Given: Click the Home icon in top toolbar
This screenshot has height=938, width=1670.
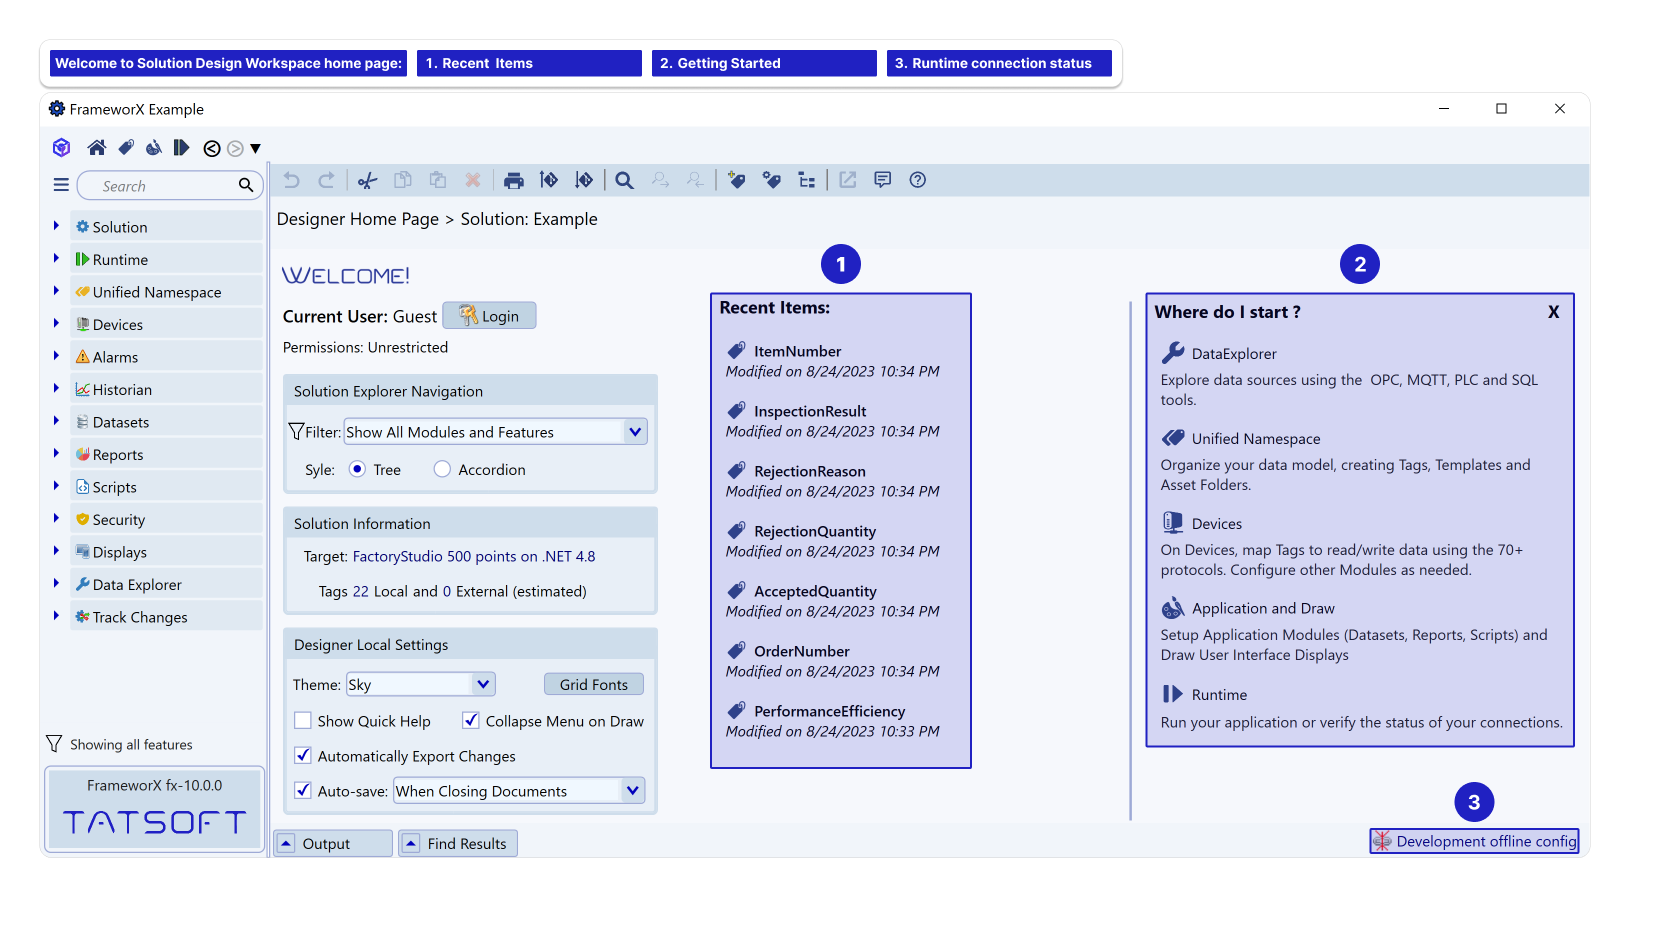Looking at the screenshot, I should point(97,148).
